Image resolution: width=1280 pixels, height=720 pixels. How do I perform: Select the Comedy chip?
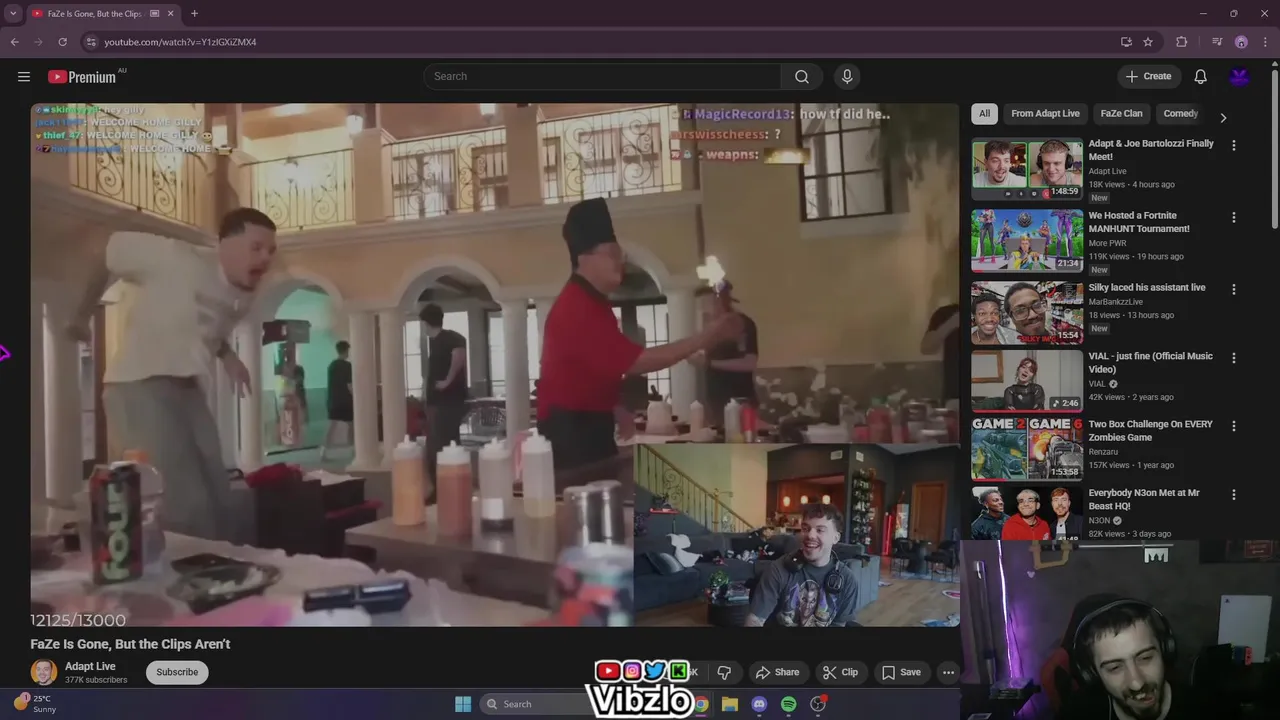[x=1181, y=113]
